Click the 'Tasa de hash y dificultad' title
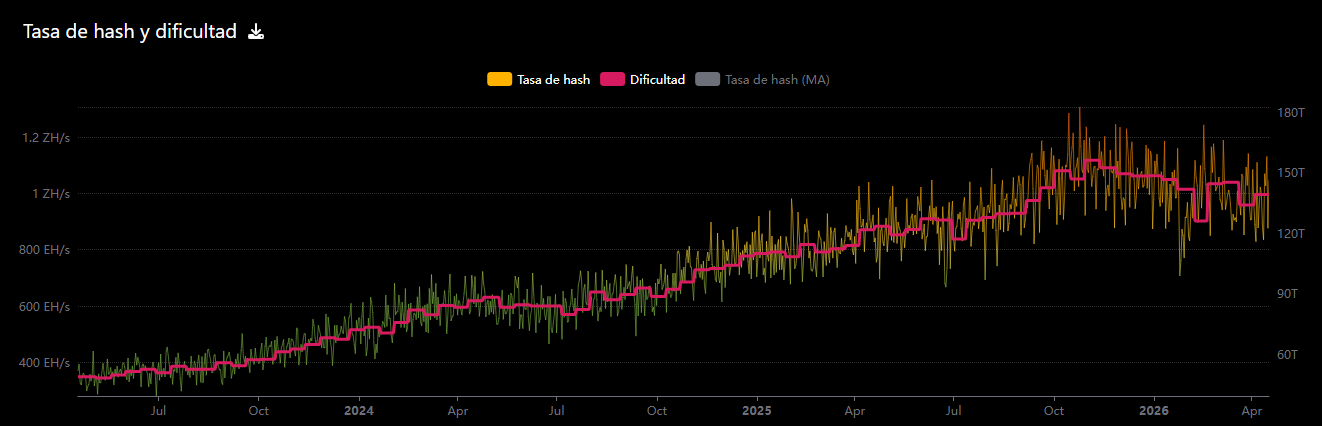 (x=130, y=32)
